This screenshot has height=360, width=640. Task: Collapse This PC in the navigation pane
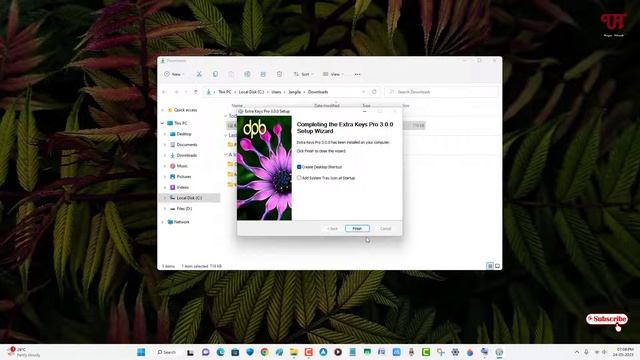coord(162,123)
